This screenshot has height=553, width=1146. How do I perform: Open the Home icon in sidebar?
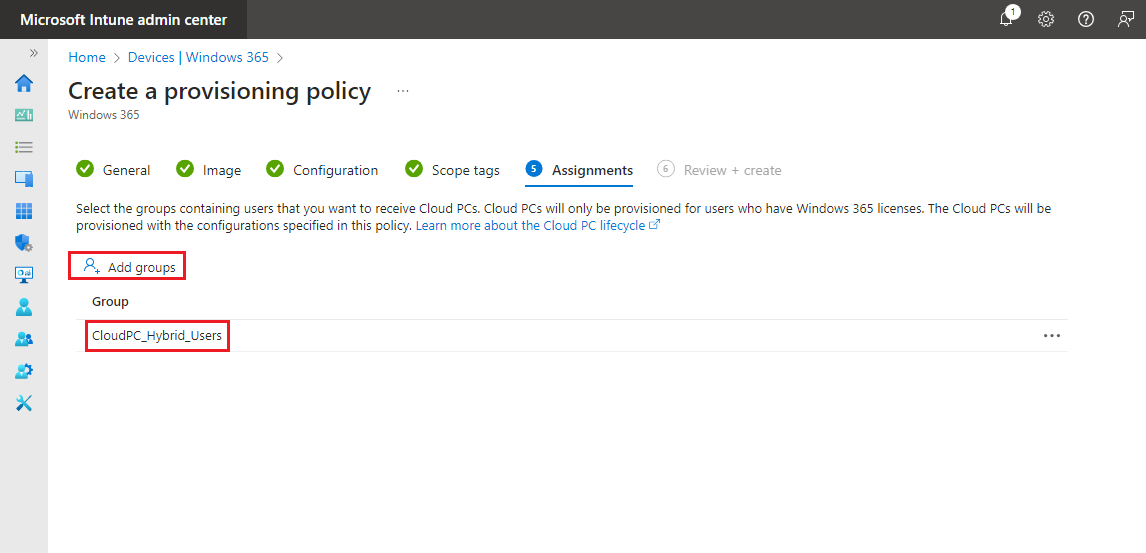(x=24, y=83)
